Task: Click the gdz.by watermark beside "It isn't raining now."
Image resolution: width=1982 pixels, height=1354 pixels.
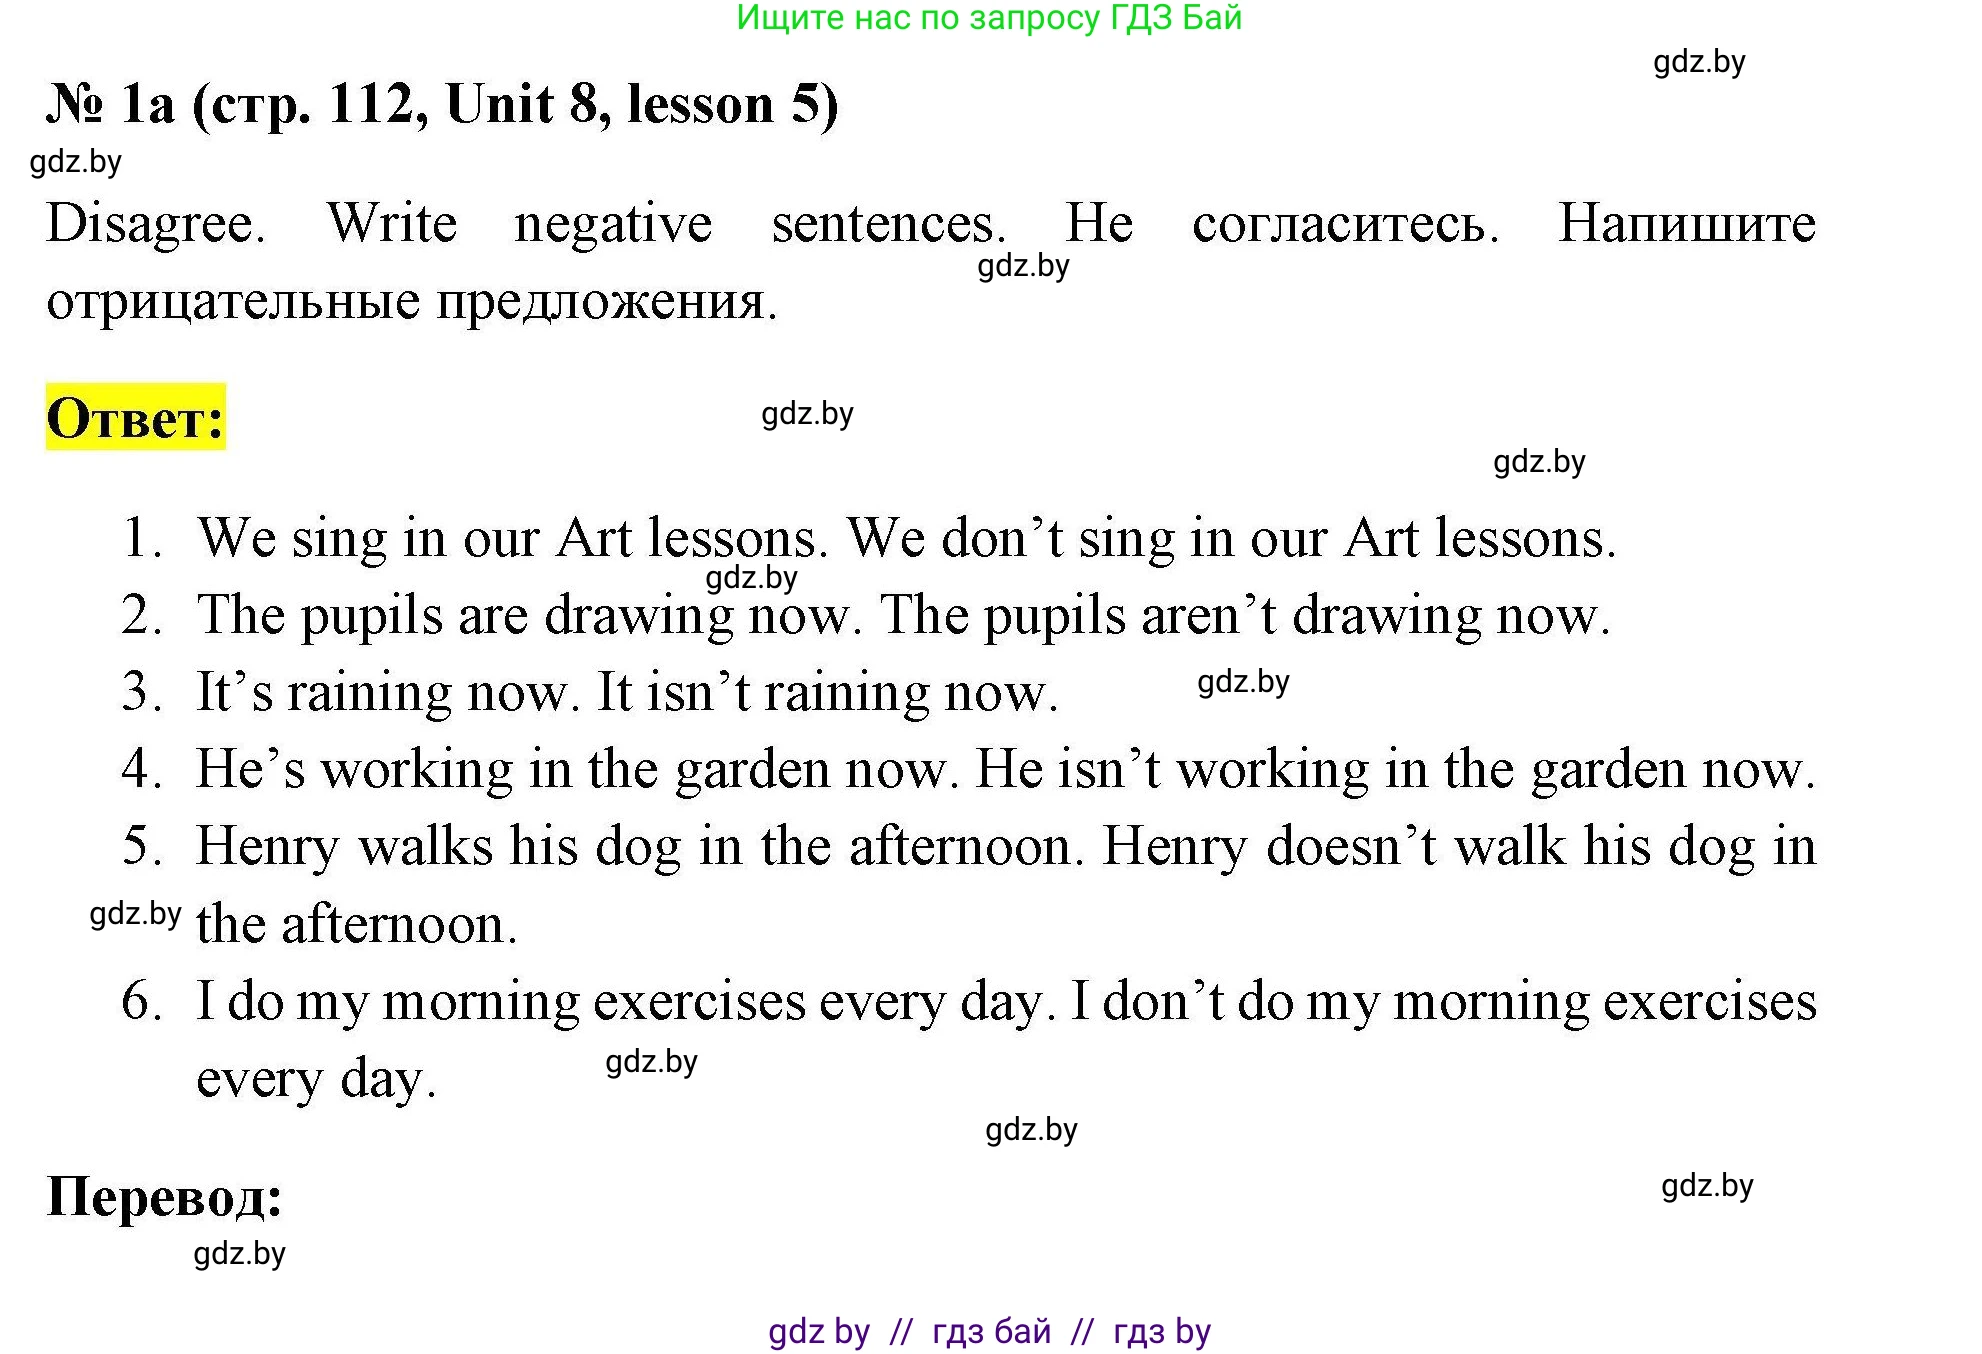Action: pyautogui.click(x=1243, y=682)
